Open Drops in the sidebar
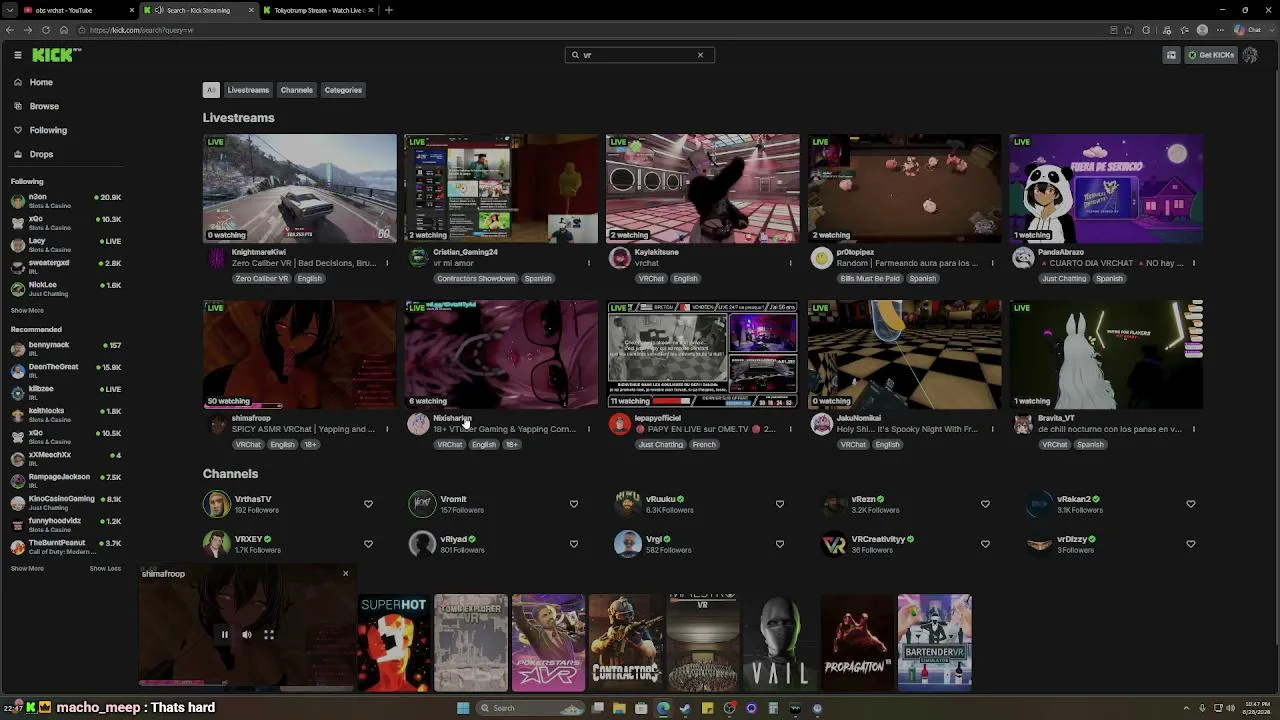 (x=41, y=154)
